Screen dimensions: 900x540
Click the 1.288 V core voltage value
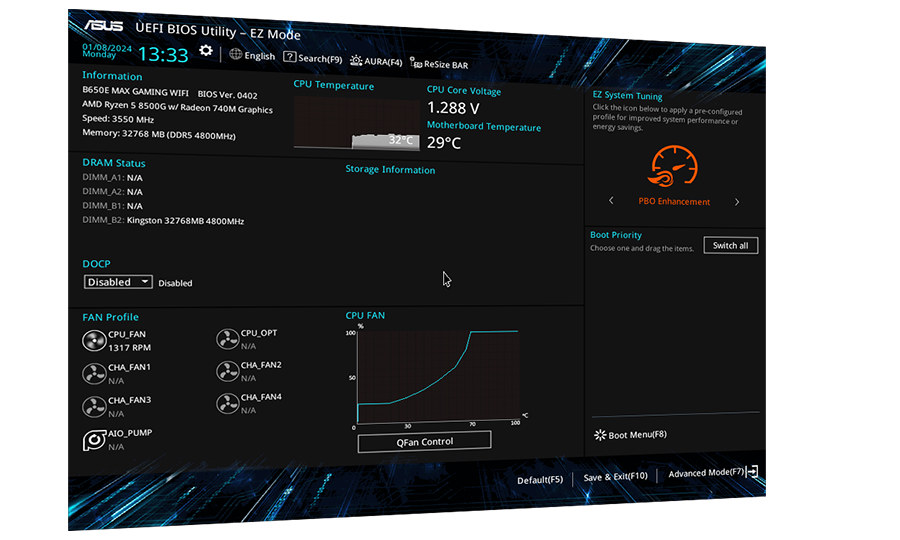click(x=453, y=108)
